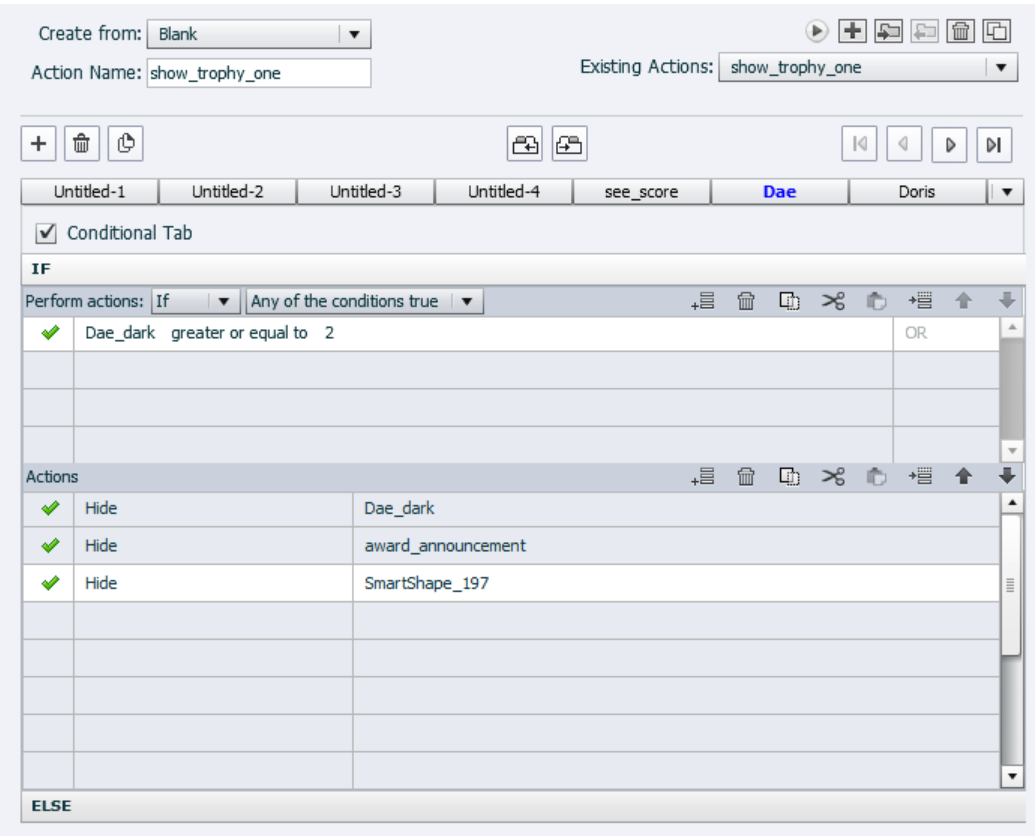Open 'Any of the conditions true' dropdown
Image resolution: width=1035 pixels, height=836 pixels.
click(365, 301)
